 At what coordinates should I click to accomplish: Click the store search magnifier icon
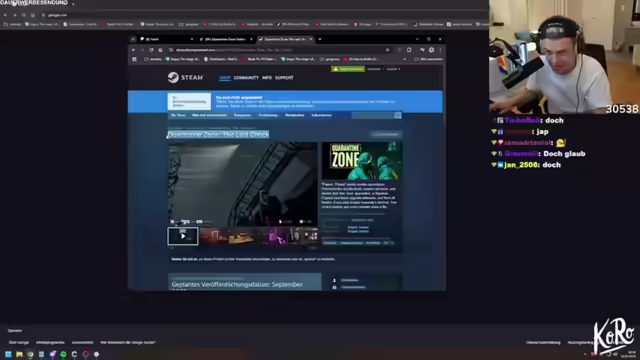(x=398, y=116)
